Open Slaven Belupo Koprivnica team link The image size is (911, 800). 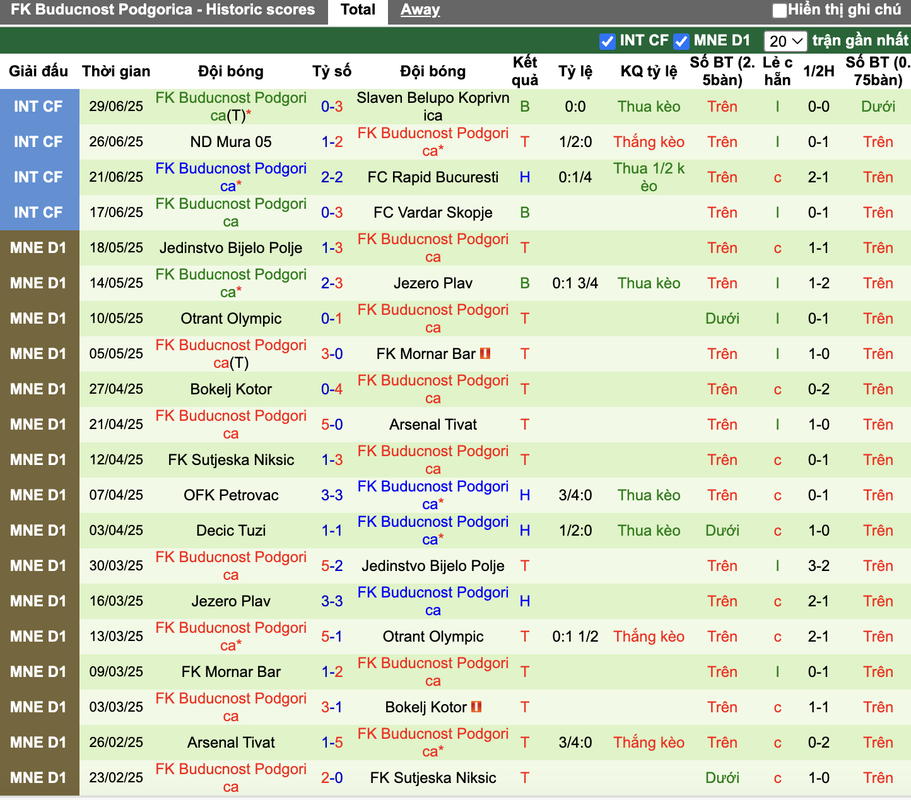click(433, 106)
